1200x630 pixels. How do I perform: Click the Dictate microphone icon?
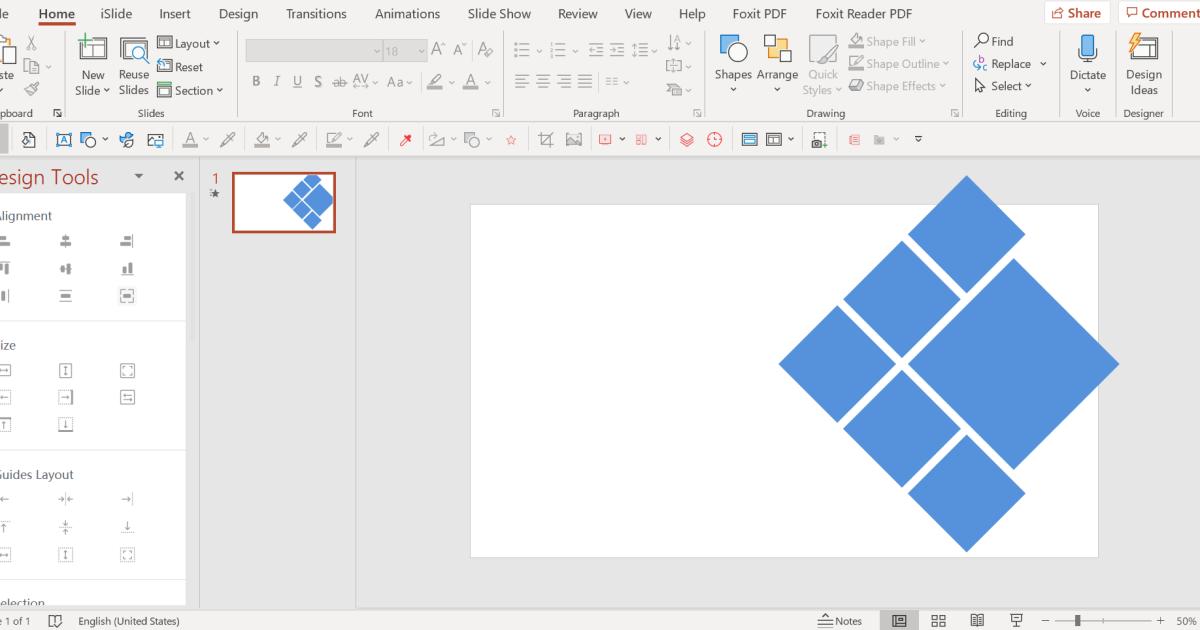point(1087,50)
